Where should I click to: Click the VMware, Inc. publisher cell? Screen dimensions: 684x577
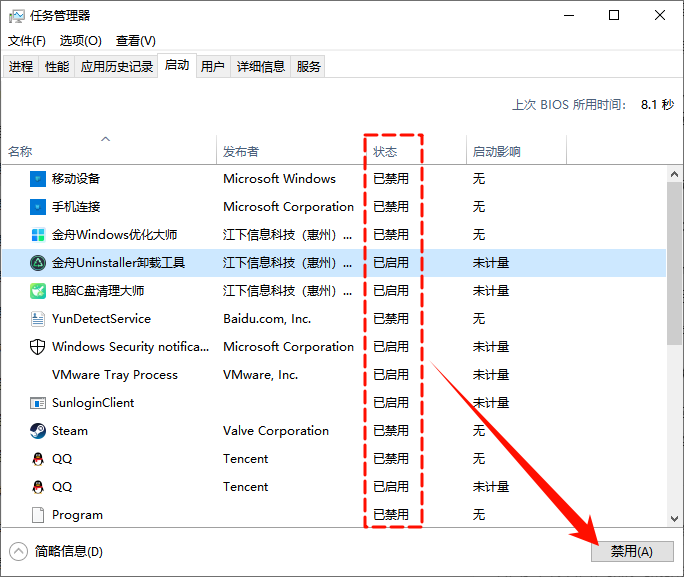point(260,375)
